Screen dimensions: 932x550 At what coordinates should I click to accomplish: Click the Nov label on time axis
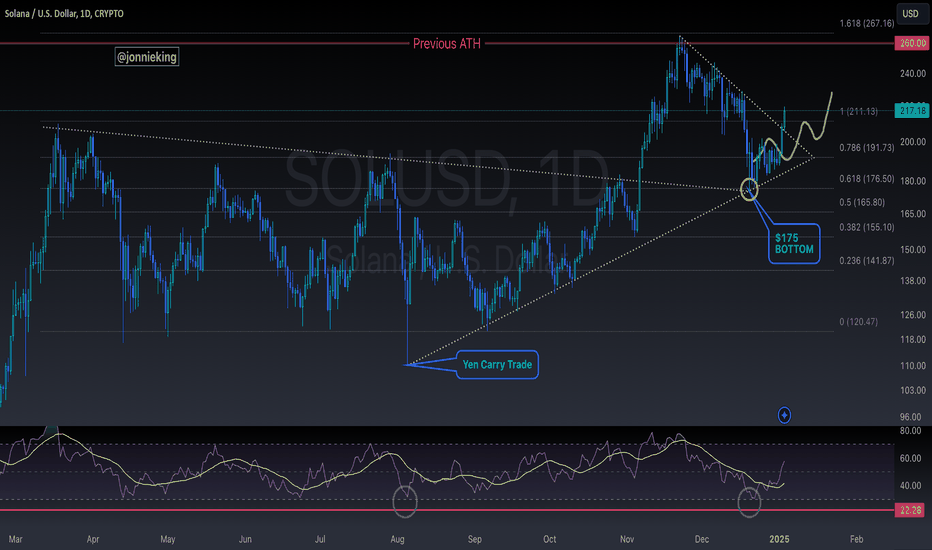tap(626, 539)
